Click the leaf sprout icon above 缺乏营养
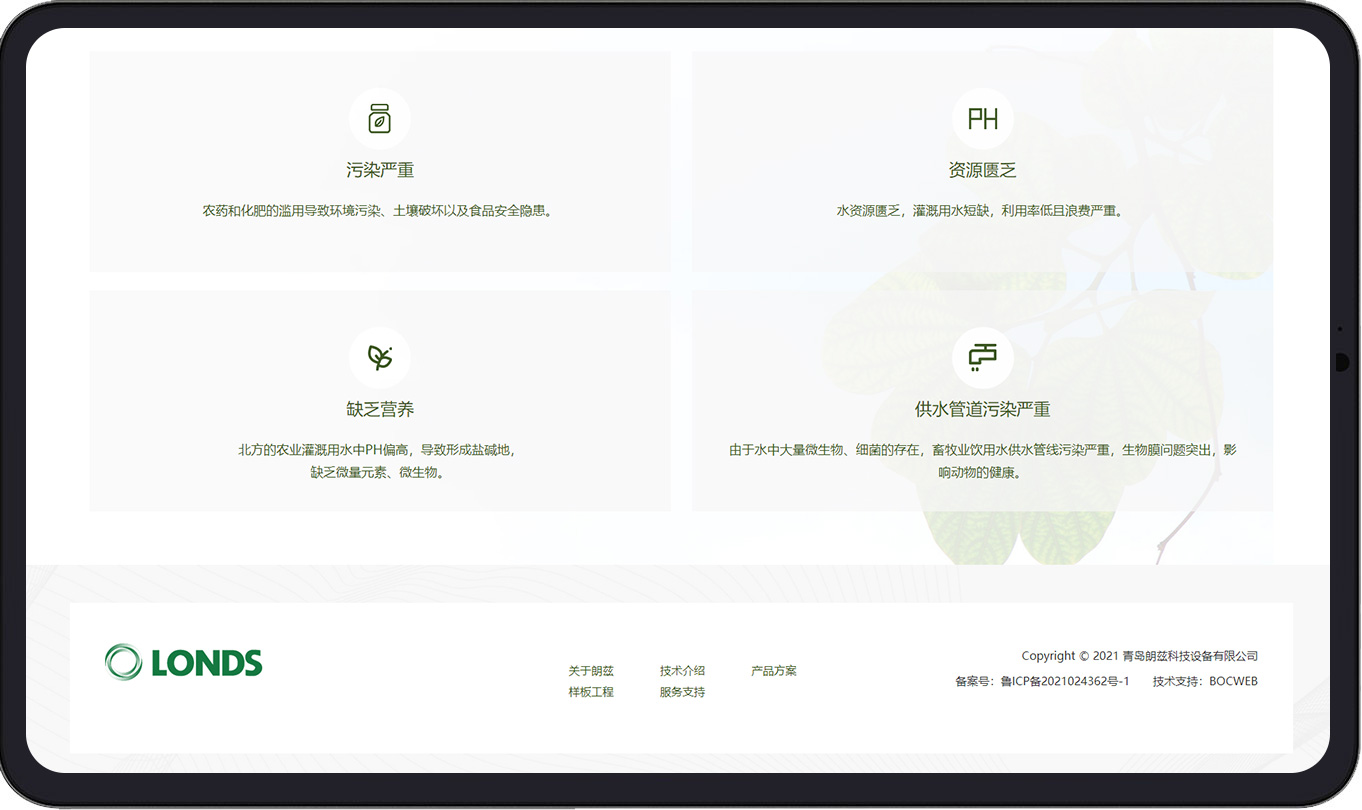Screen dimensions: 1362x810 [380, 357]
